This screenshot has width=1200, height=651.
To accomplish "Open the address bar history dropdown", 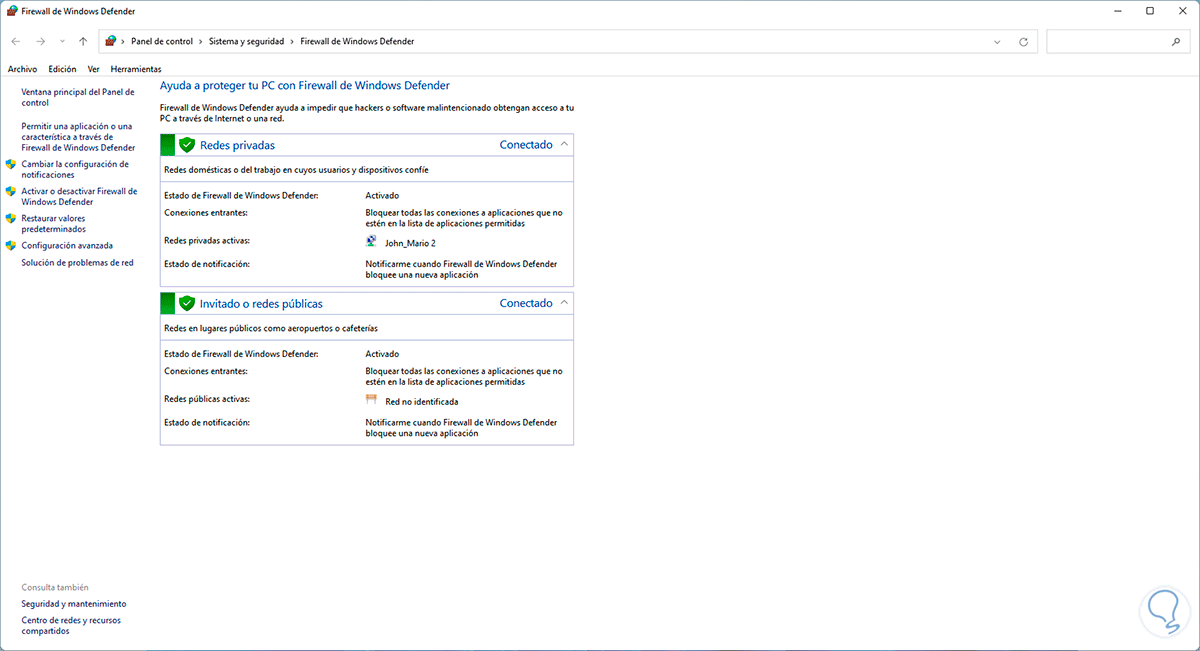I will point(997,42).
